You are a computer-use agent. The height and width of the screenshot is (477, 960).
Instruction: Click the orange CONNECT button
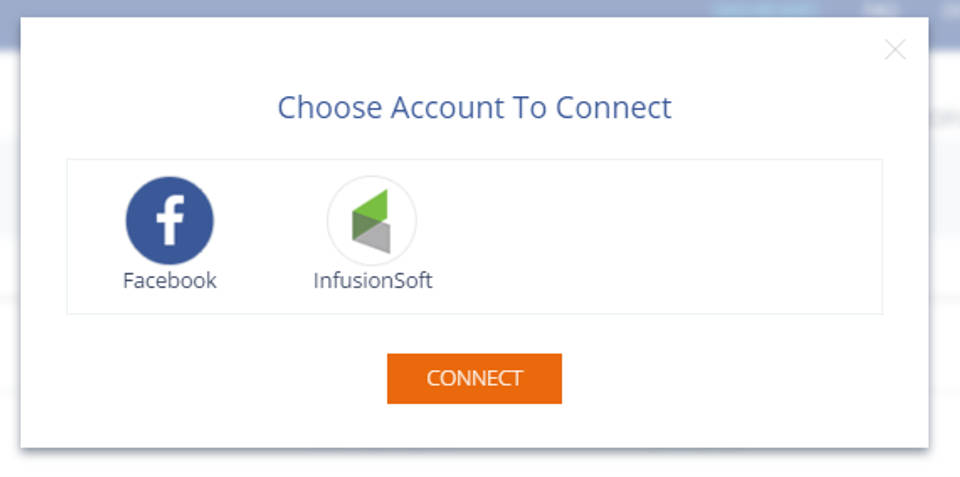474,378
